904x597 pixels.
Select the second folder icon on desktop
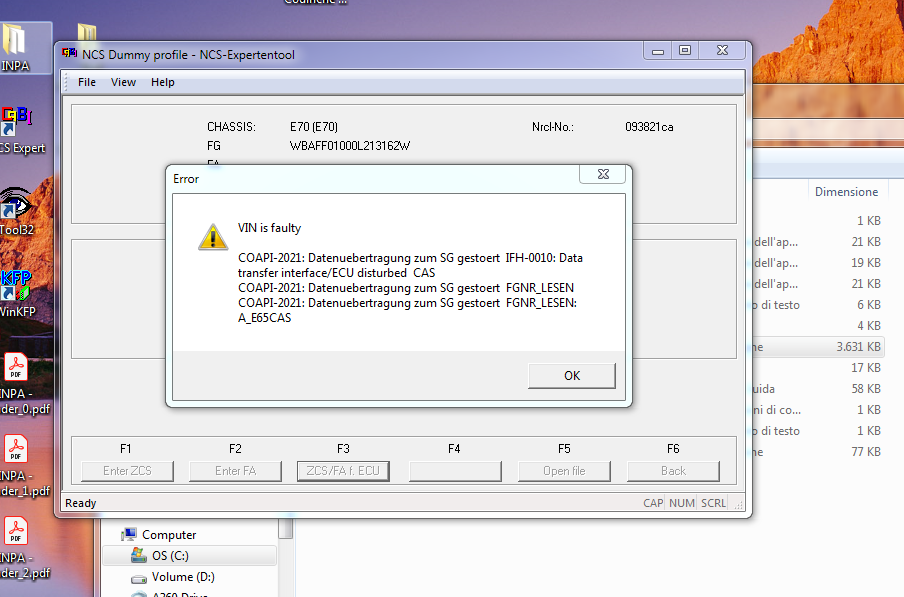(86, 32)
